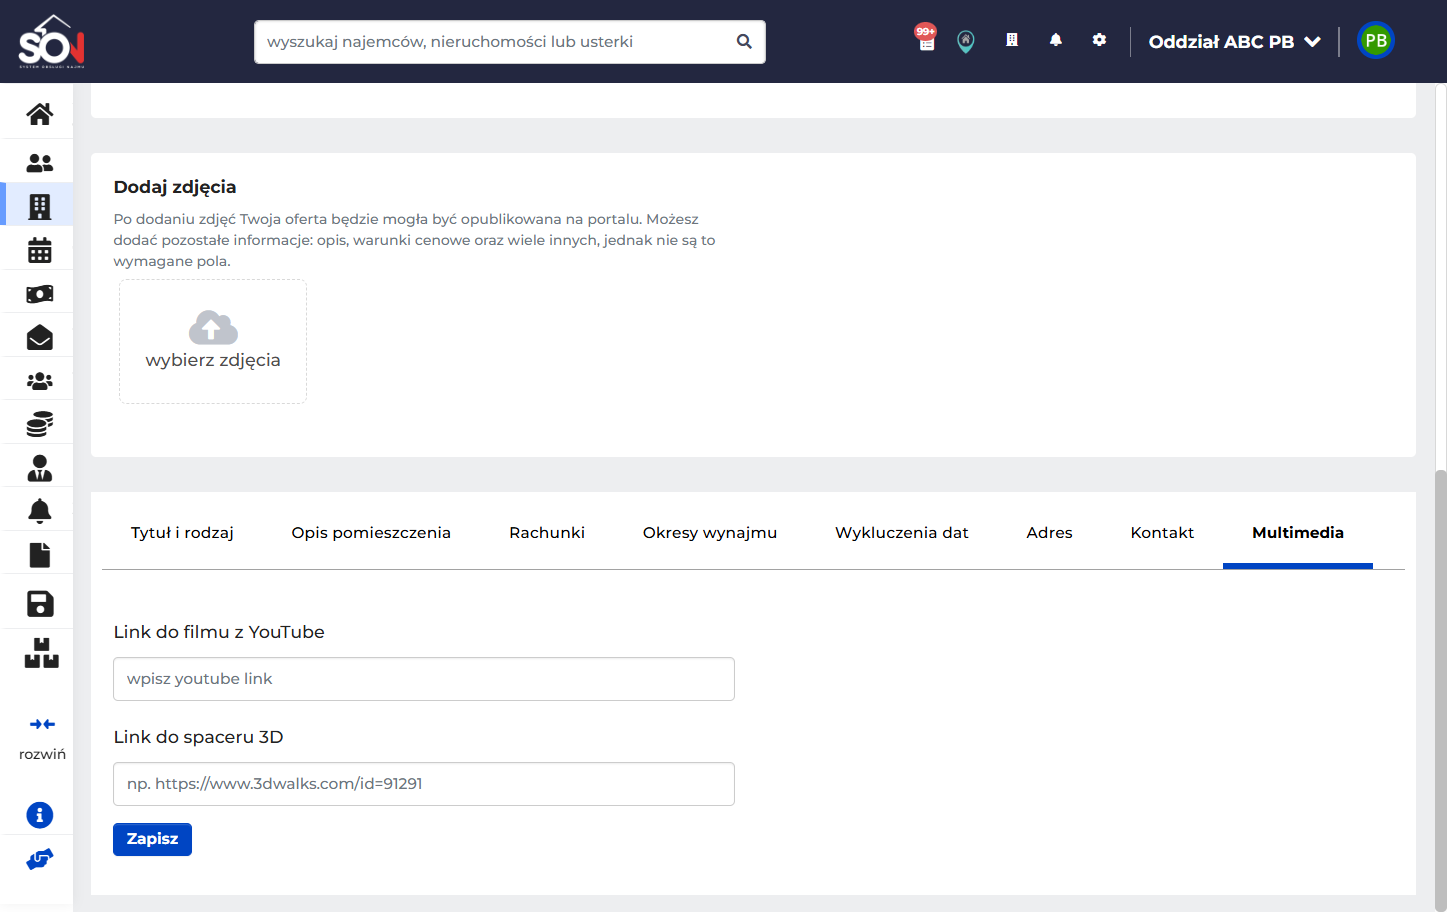1447x912 pixels.
Task: Click the SON logo
Action: 51,41
